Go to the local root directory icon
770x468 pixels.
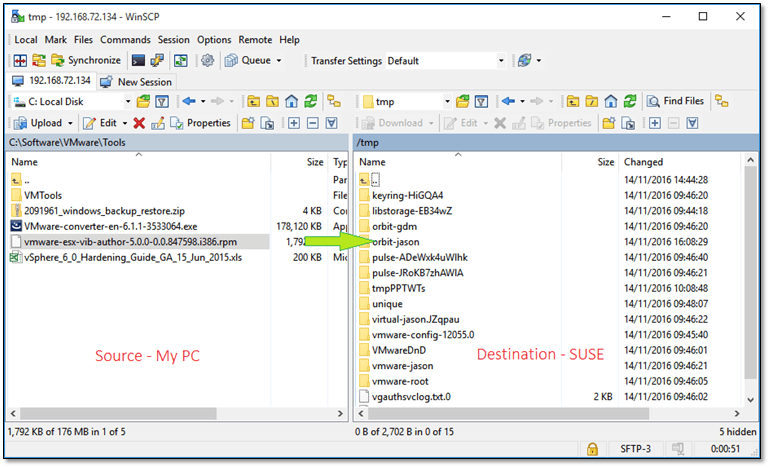[272, 102]
